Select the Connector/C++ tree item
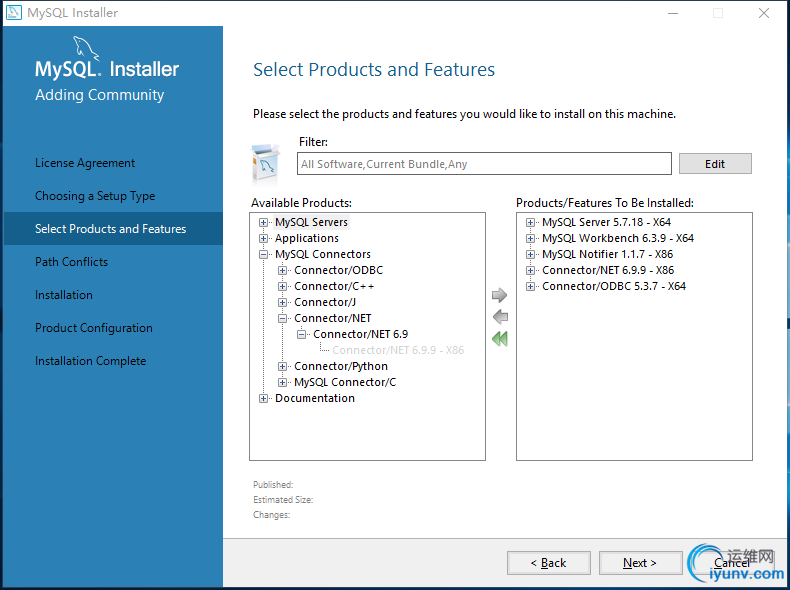 (334, 287)
